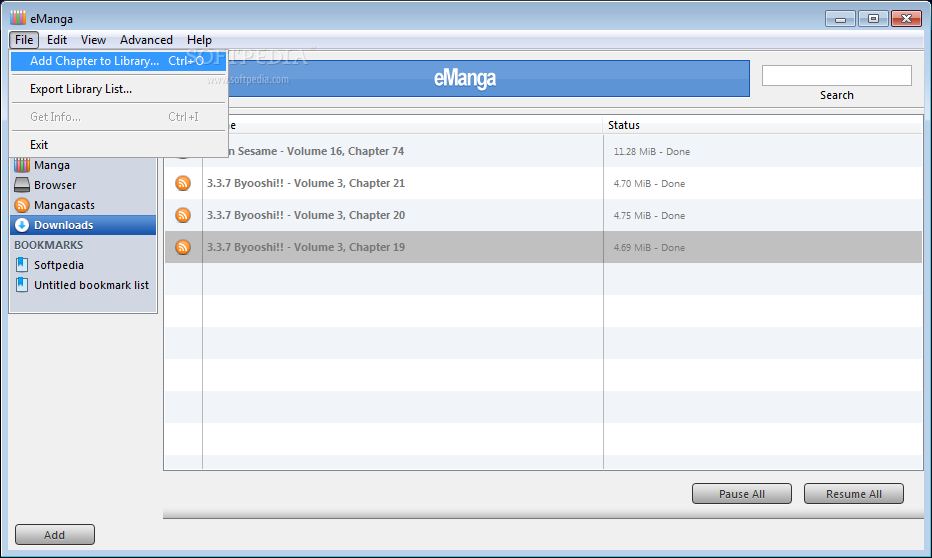The image size is (932, 558).
Task: Click the 4.75 MiB - Done status
Action: 649,216
